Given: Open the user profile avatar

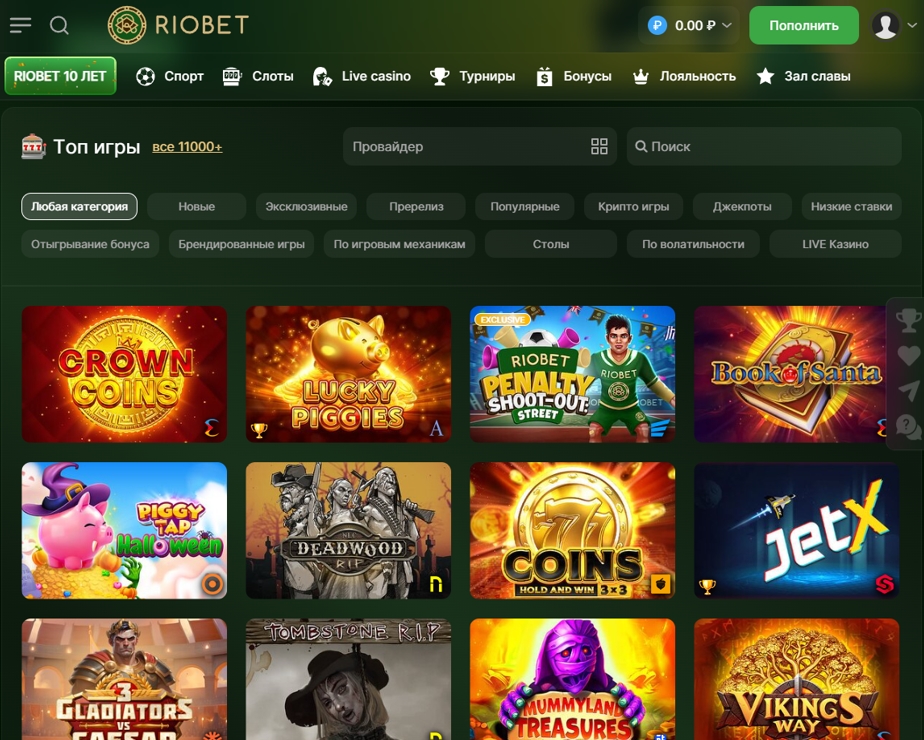Looking at the screenshot, I should click(x=885, y=25).
